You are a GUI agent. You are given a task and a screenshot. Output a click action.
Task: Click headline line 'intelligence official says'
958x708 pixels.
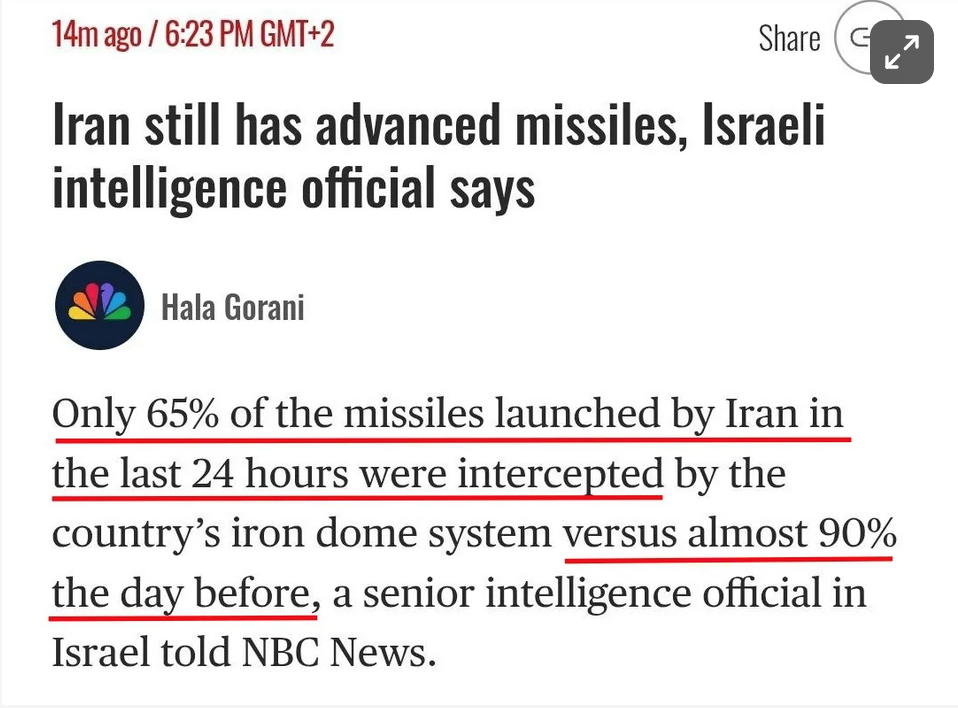293,188
